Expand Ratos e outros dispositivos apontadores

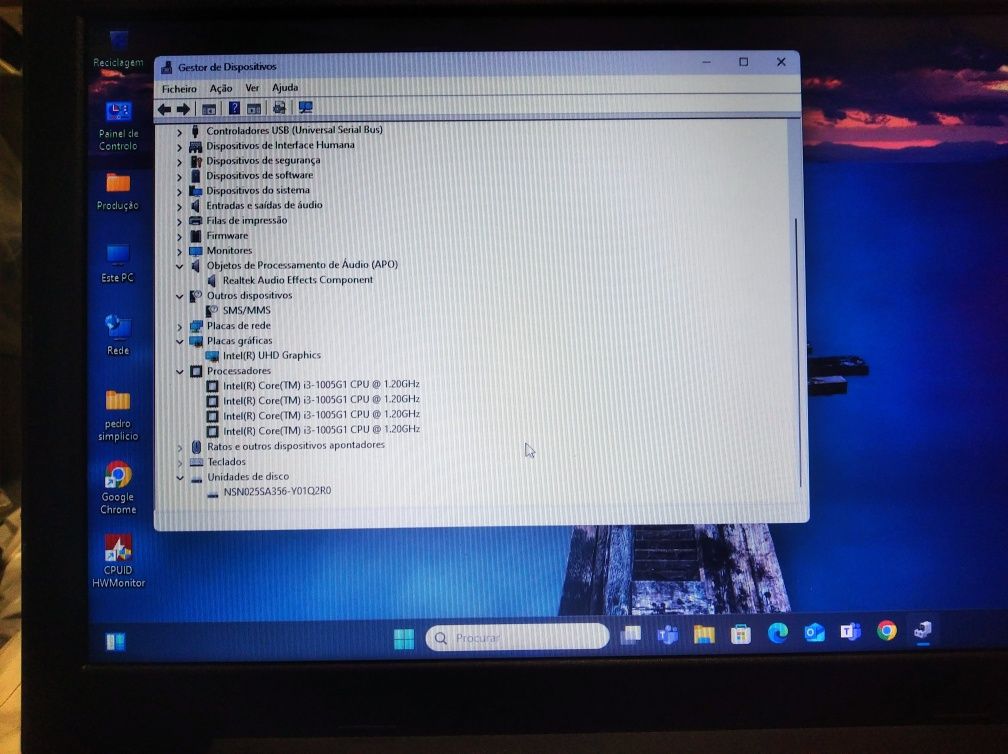pyautogui.click(x=179, y=447)
